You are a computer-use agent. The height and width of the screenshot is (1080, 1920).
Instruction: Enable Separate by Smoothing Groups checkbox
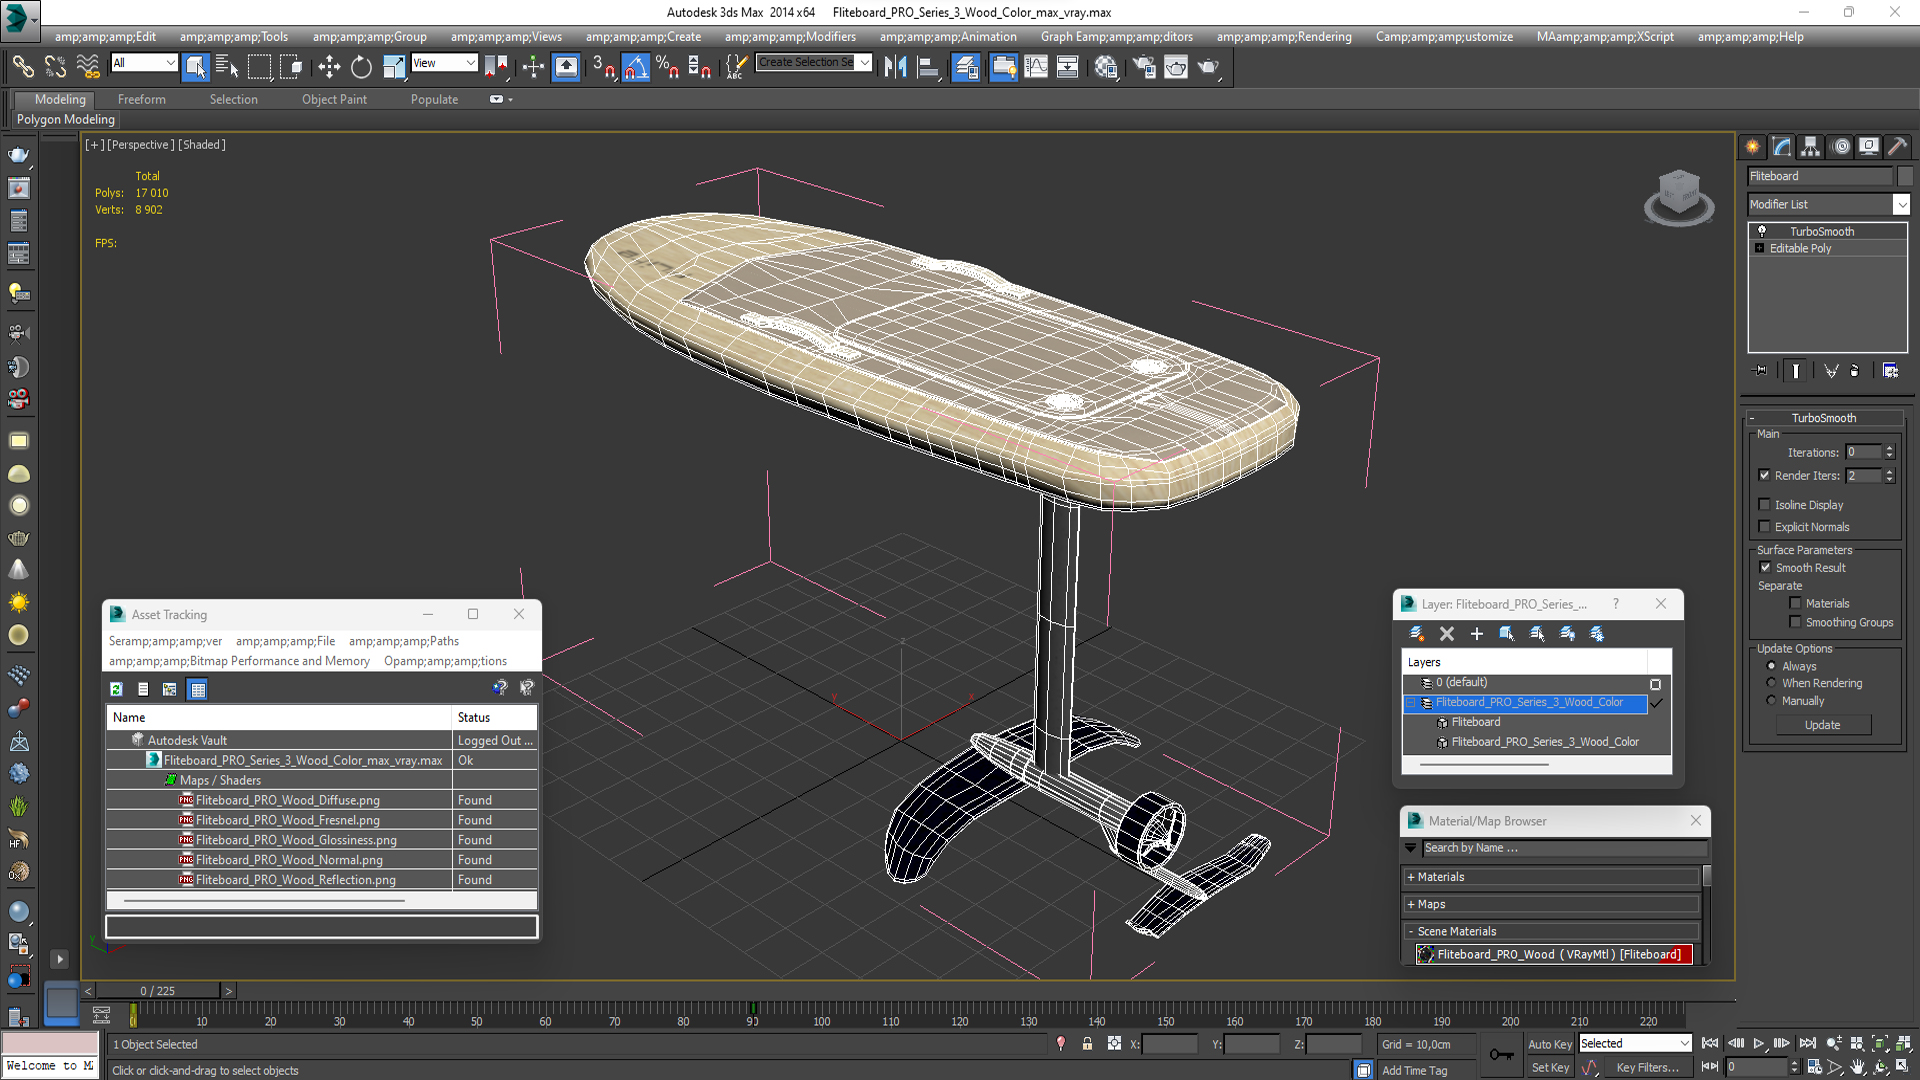pos(1795,622)
